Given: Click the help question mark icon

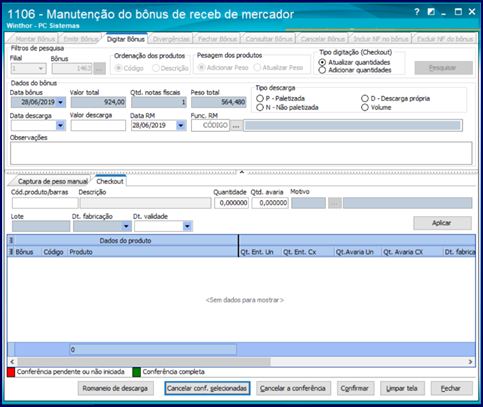Looking at the screenshot, I should click(x=417, y=12).
